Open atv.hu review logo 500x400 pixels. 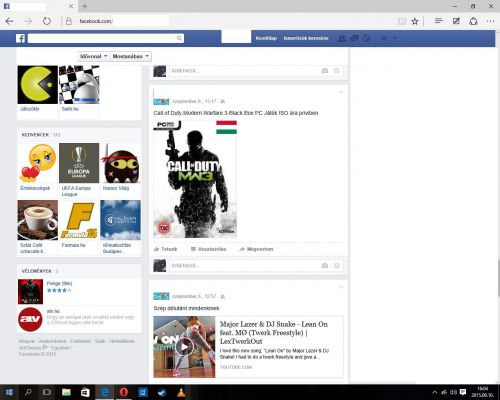click(x=30, y=319)
